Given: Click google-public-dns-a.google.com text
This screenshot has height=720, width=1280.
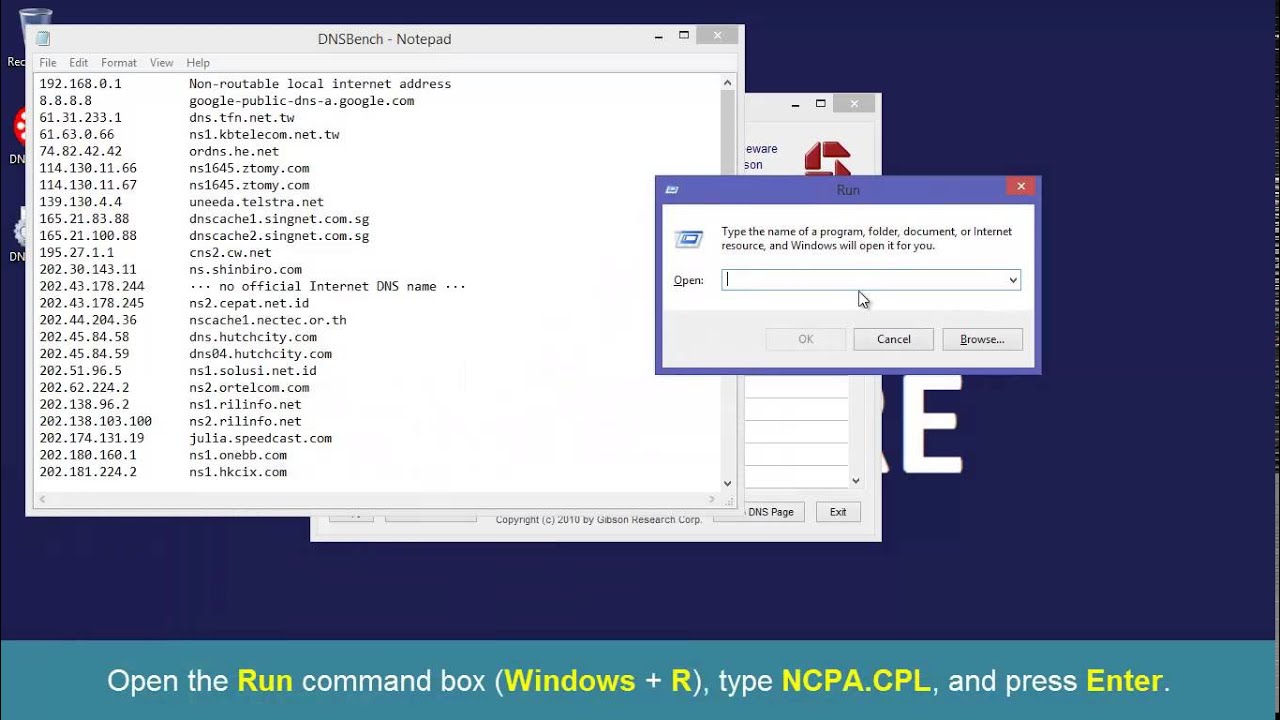Looking at the screenshot, I should coord(301,101).
